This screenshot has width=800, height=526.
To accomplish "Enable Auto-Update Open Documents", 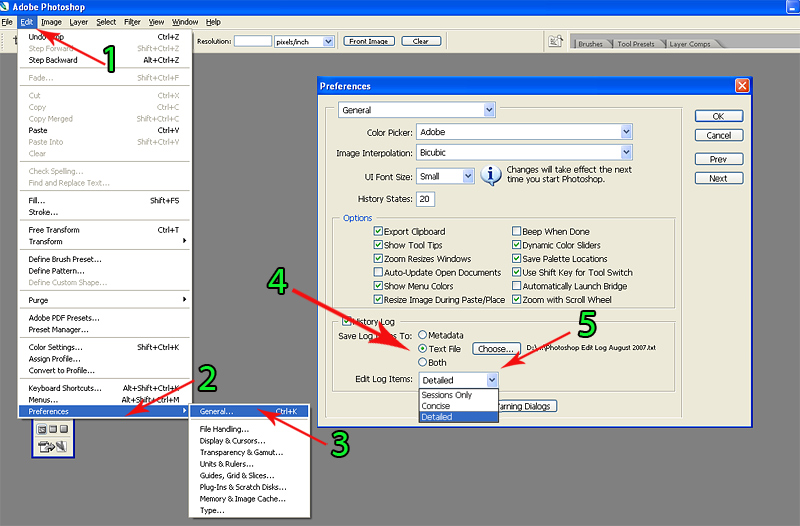I will coord(378,272).
